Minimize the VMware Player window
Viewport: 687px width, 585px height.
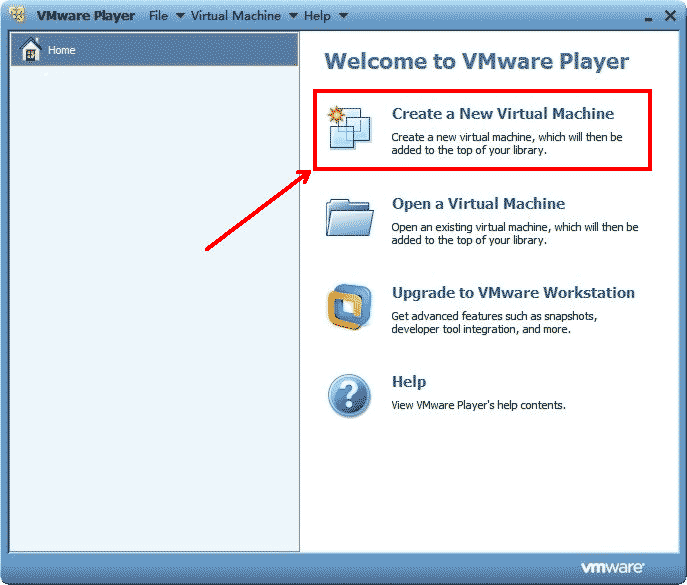pos(648,18)
